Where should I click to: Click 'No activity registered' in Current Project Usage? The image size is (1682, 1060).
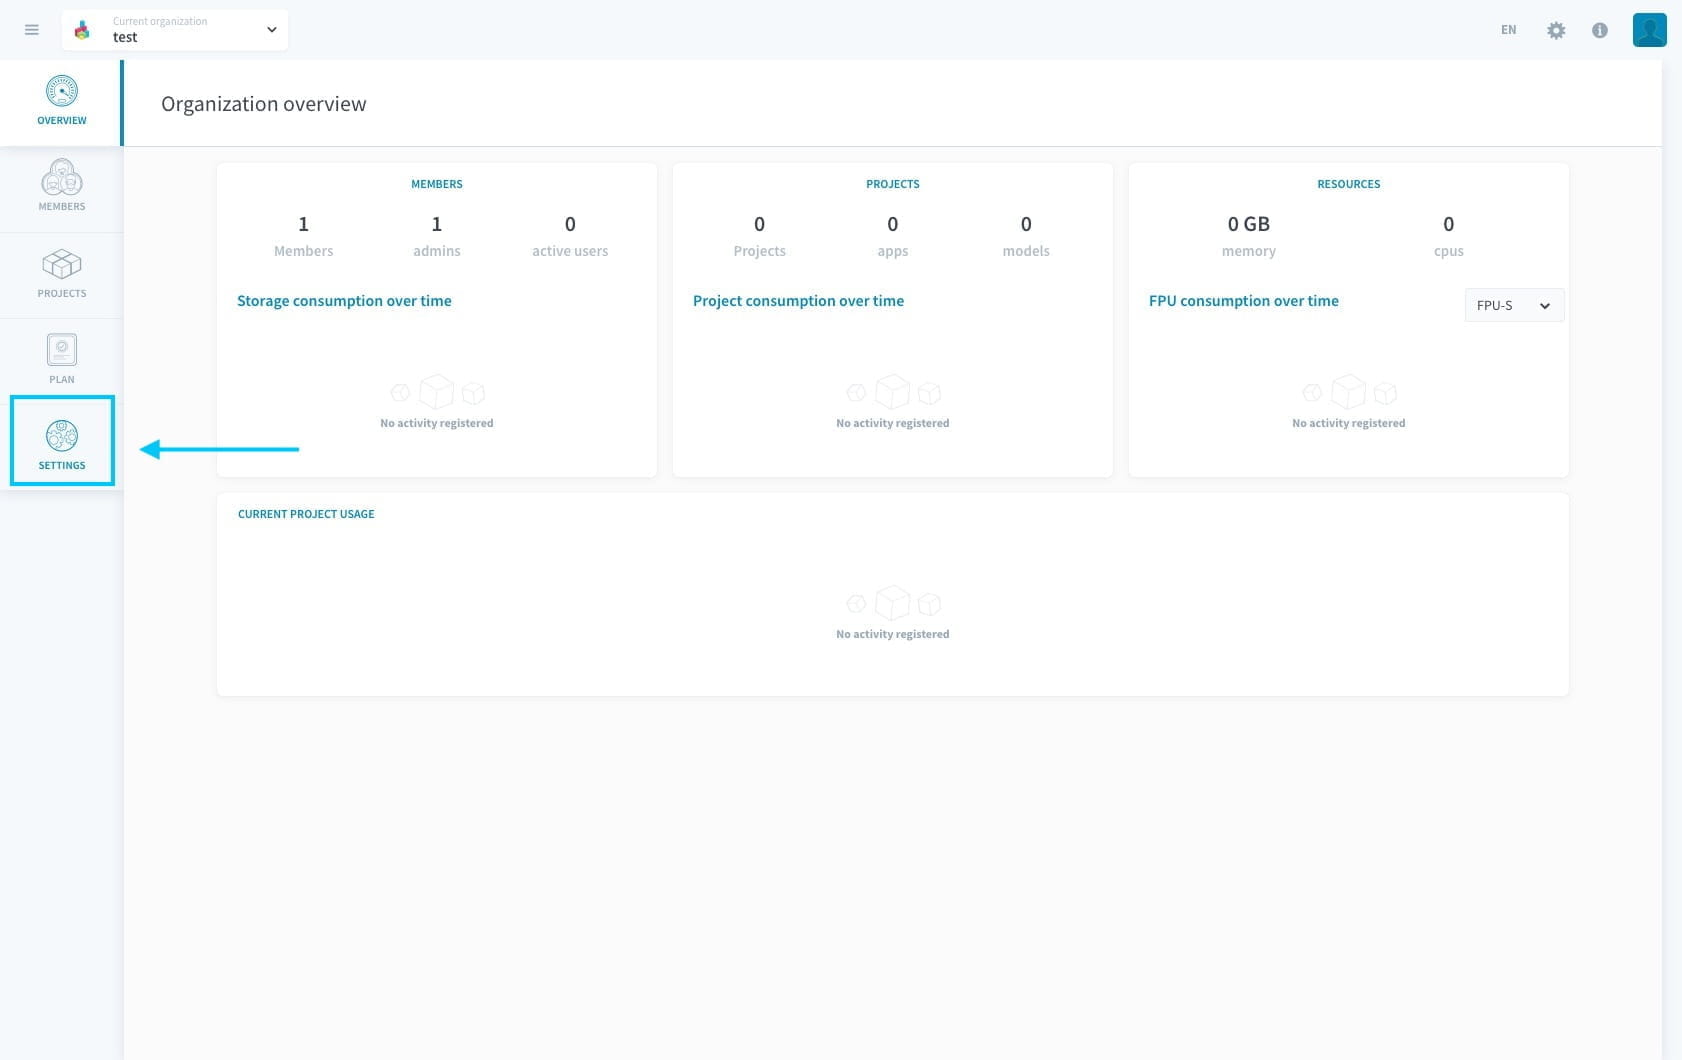[893, 635]
